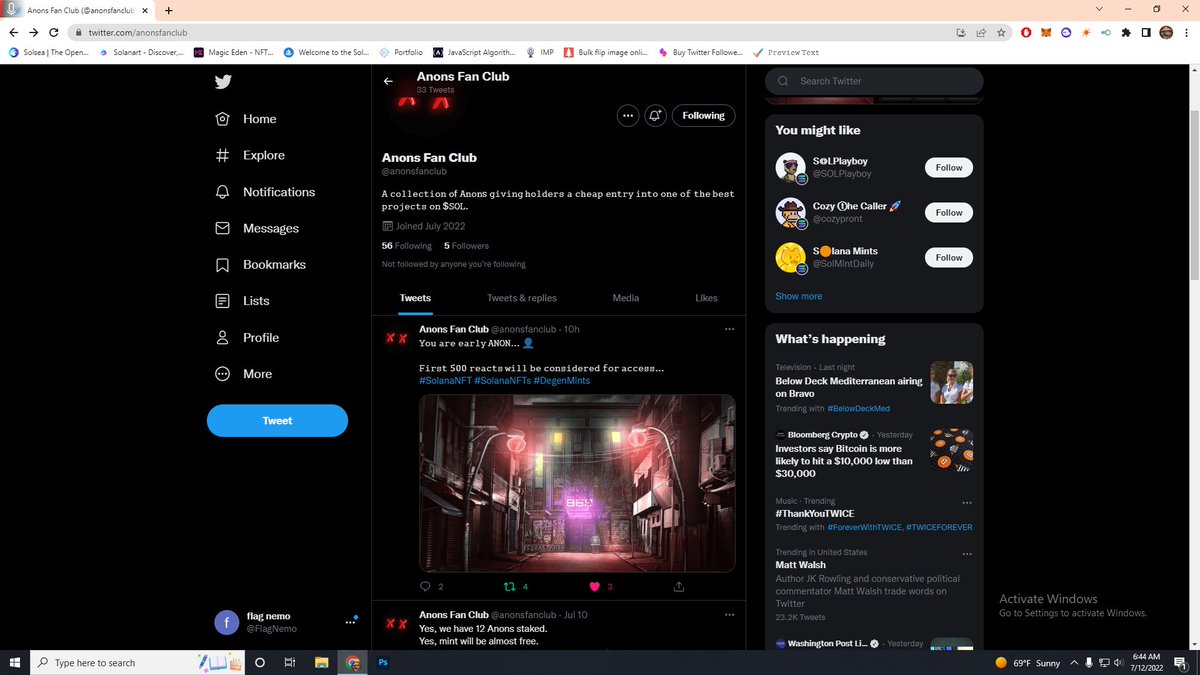Click the #SolanaNFTs hashtag
The image size is (1200, 675).
point(502,381)
